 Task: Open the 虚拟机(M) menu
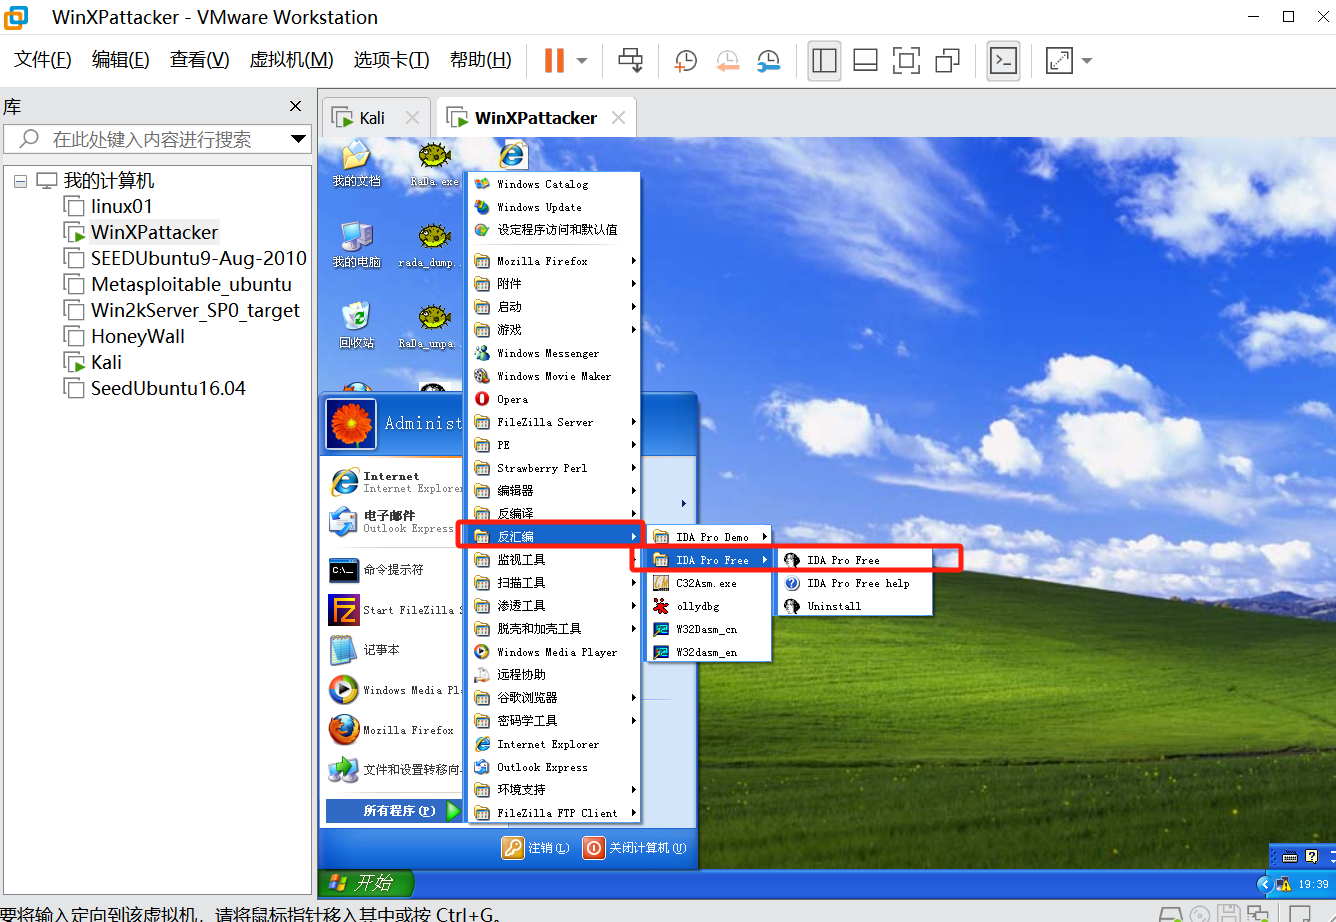(291, 60)
